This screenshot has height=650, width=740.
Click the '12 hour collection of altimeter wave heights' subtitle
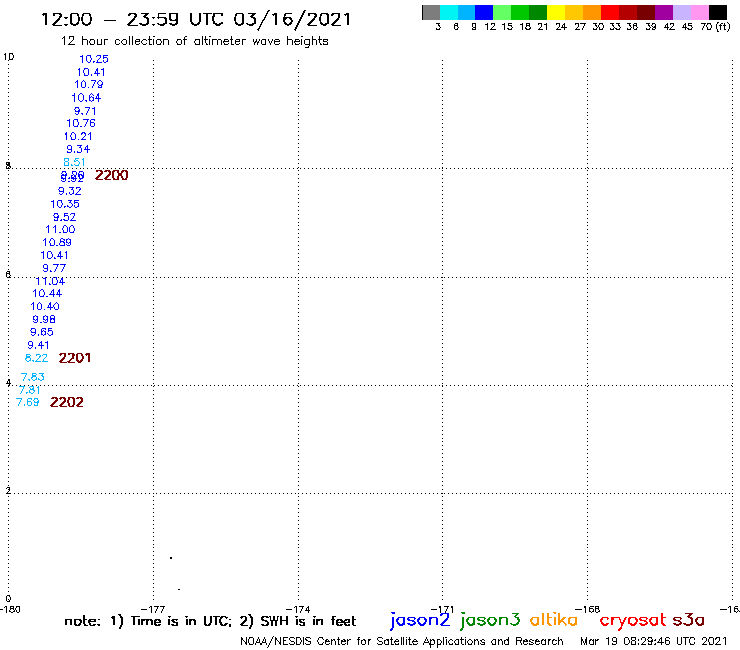(x=194, y=41)
